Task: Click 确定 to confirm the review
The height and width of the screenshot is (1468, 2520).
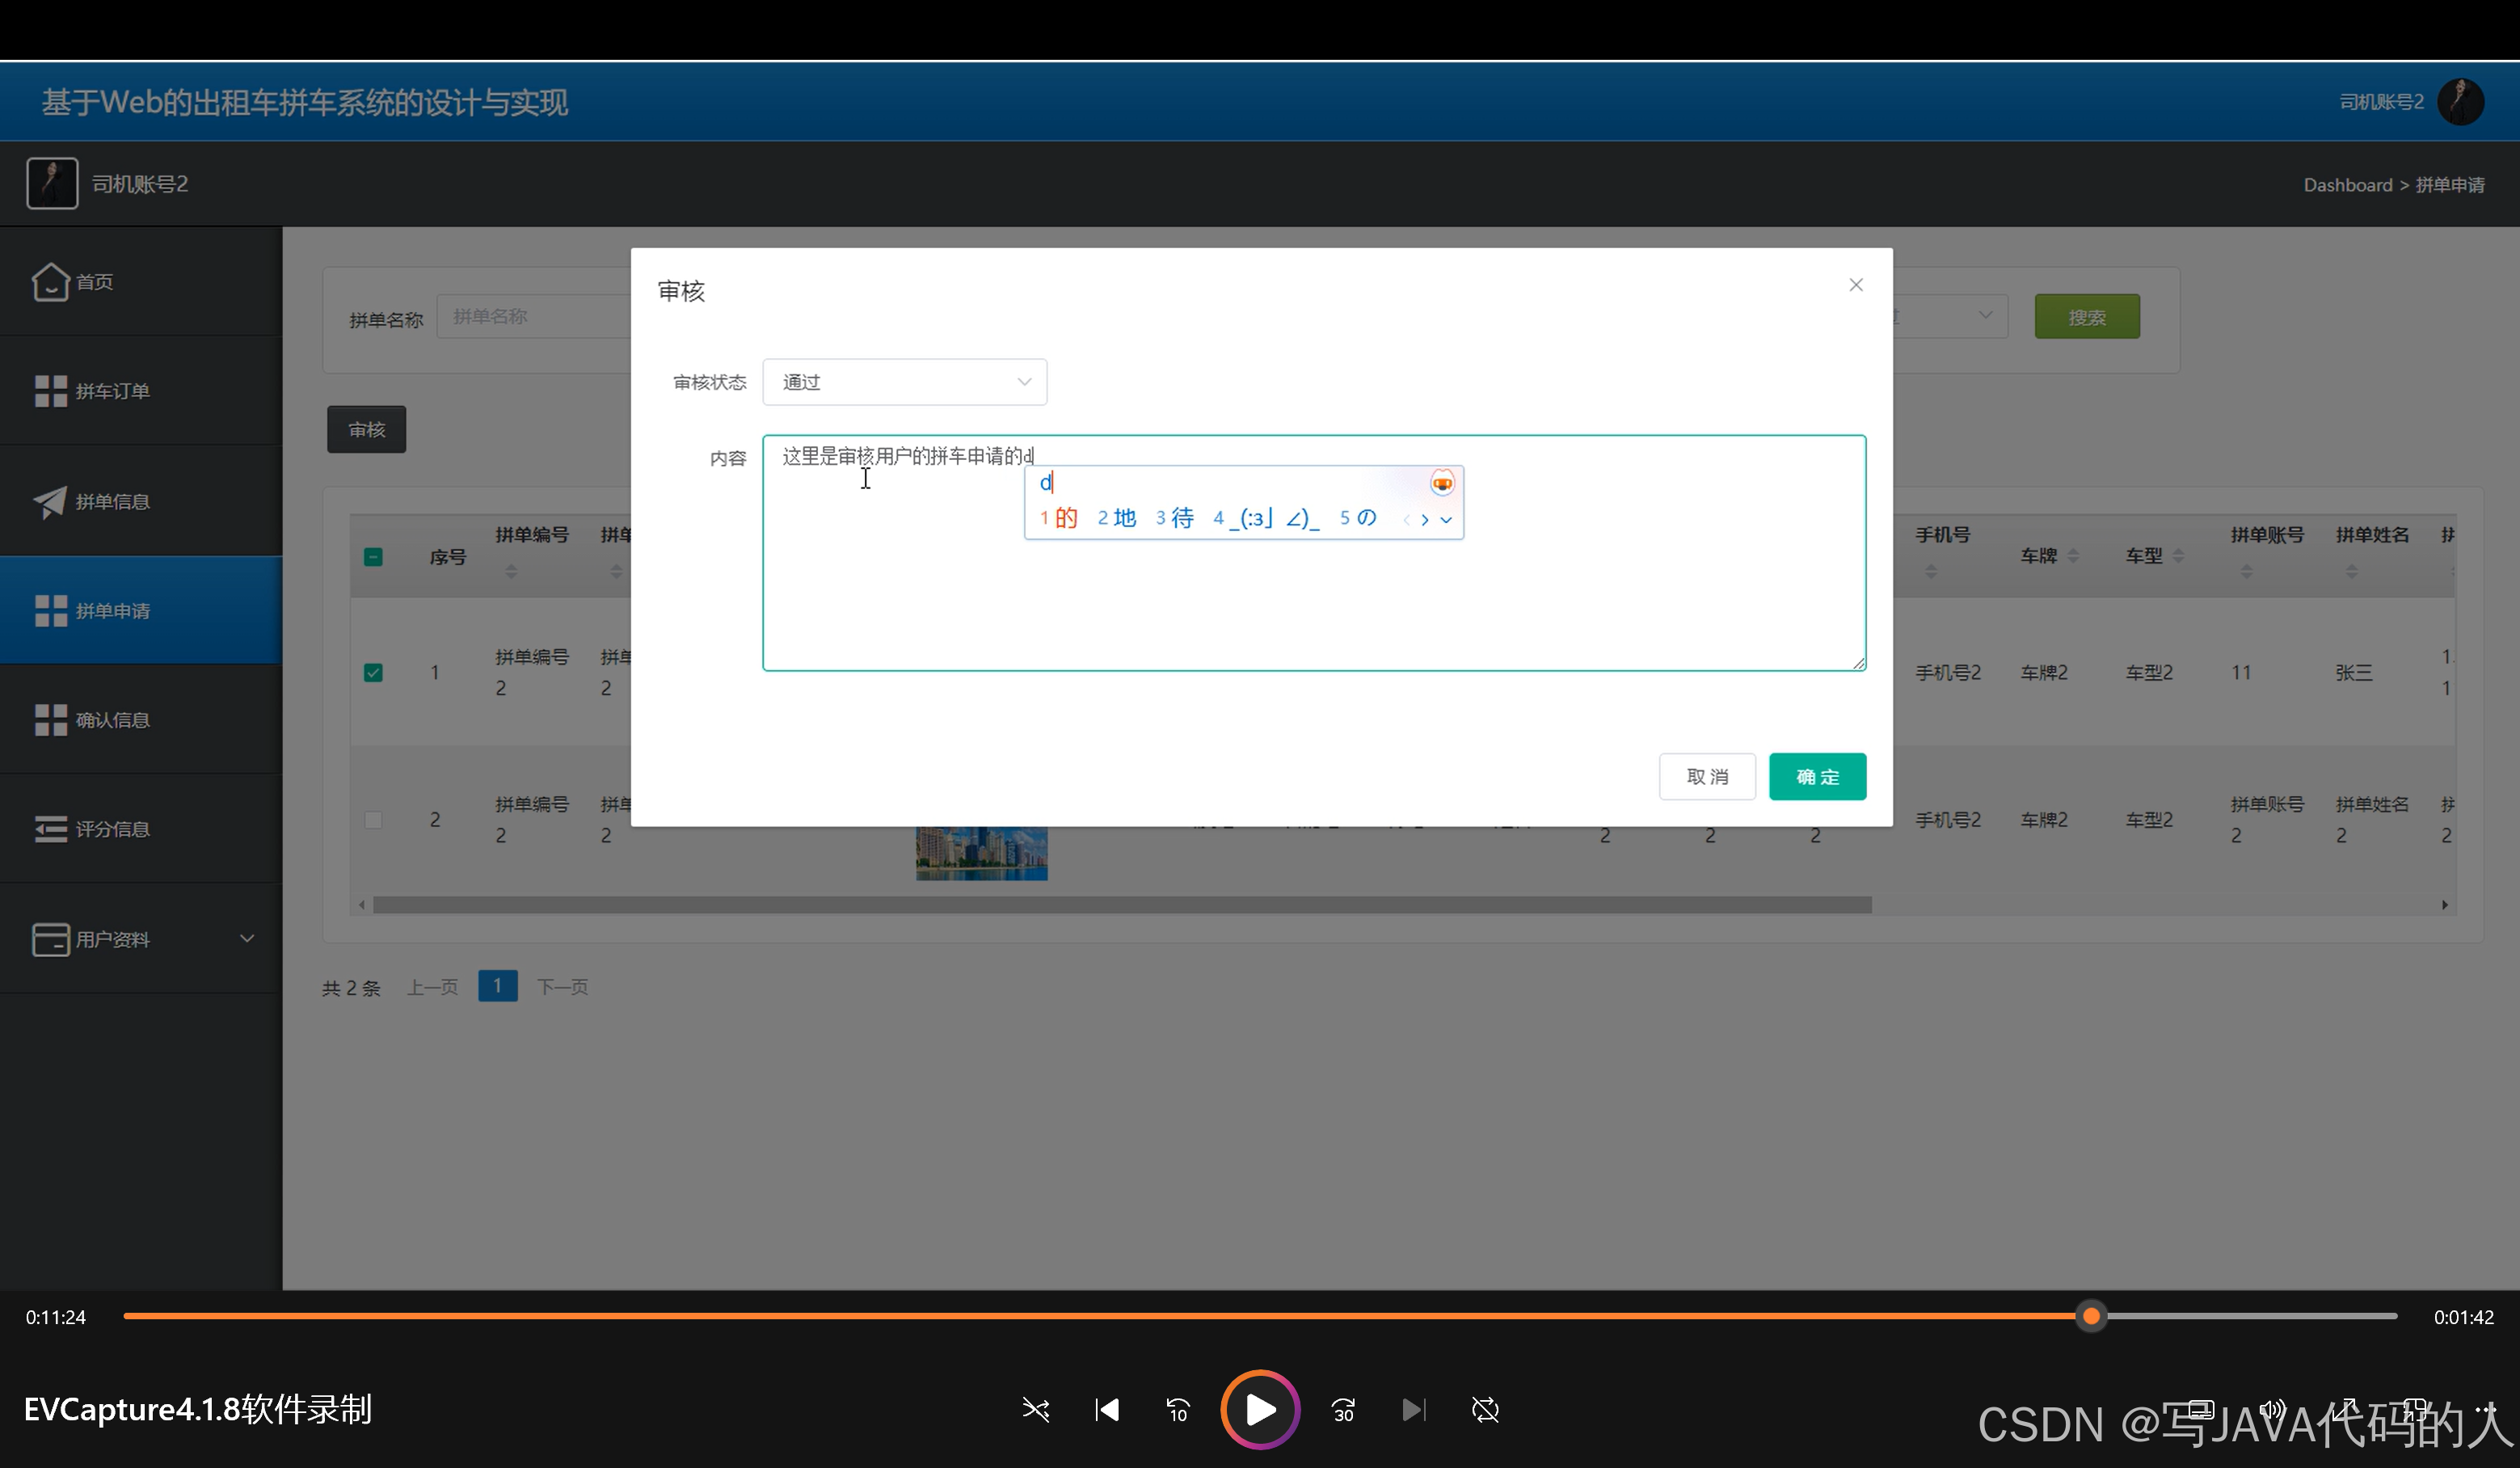Action: [x=1817, y=777]
